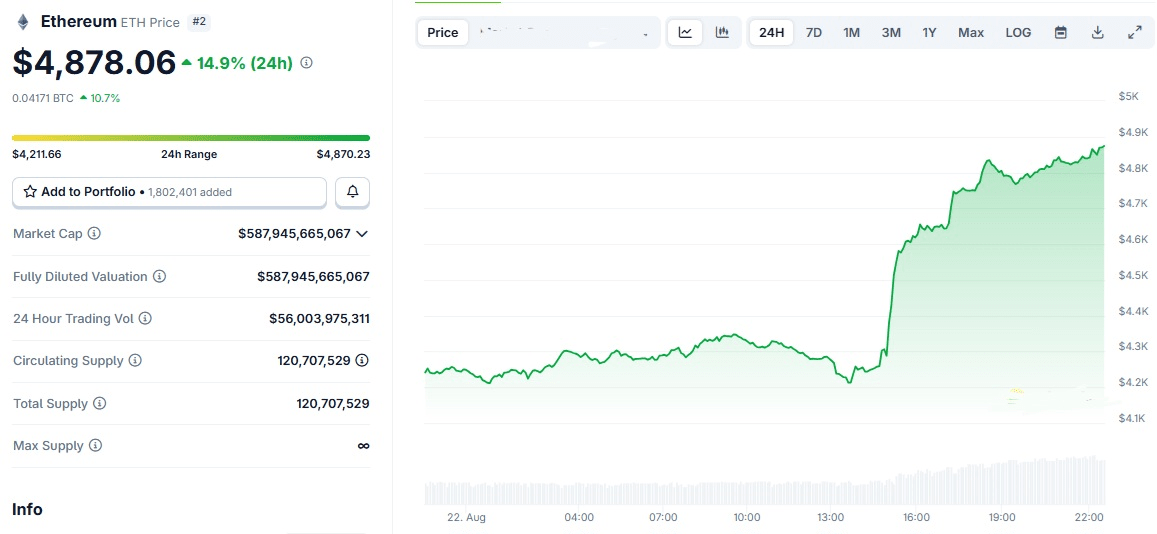Switch to line chart view icon

pyautogui.click(x=685, y=32)
